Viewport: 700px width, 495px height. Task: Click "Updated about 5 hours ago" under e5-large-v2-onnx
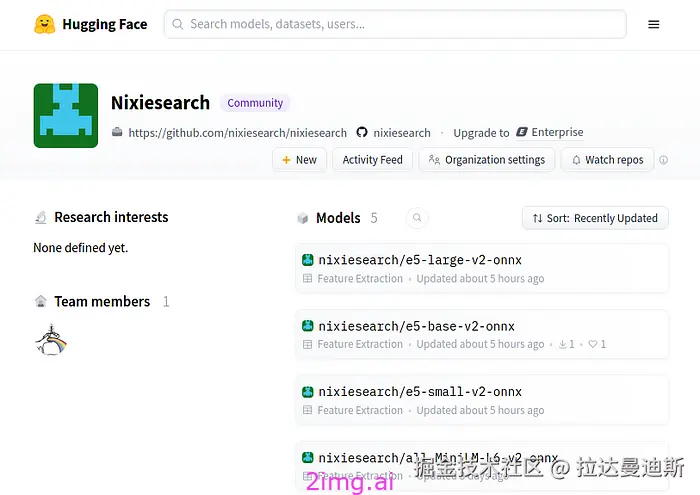pos(480,279)
